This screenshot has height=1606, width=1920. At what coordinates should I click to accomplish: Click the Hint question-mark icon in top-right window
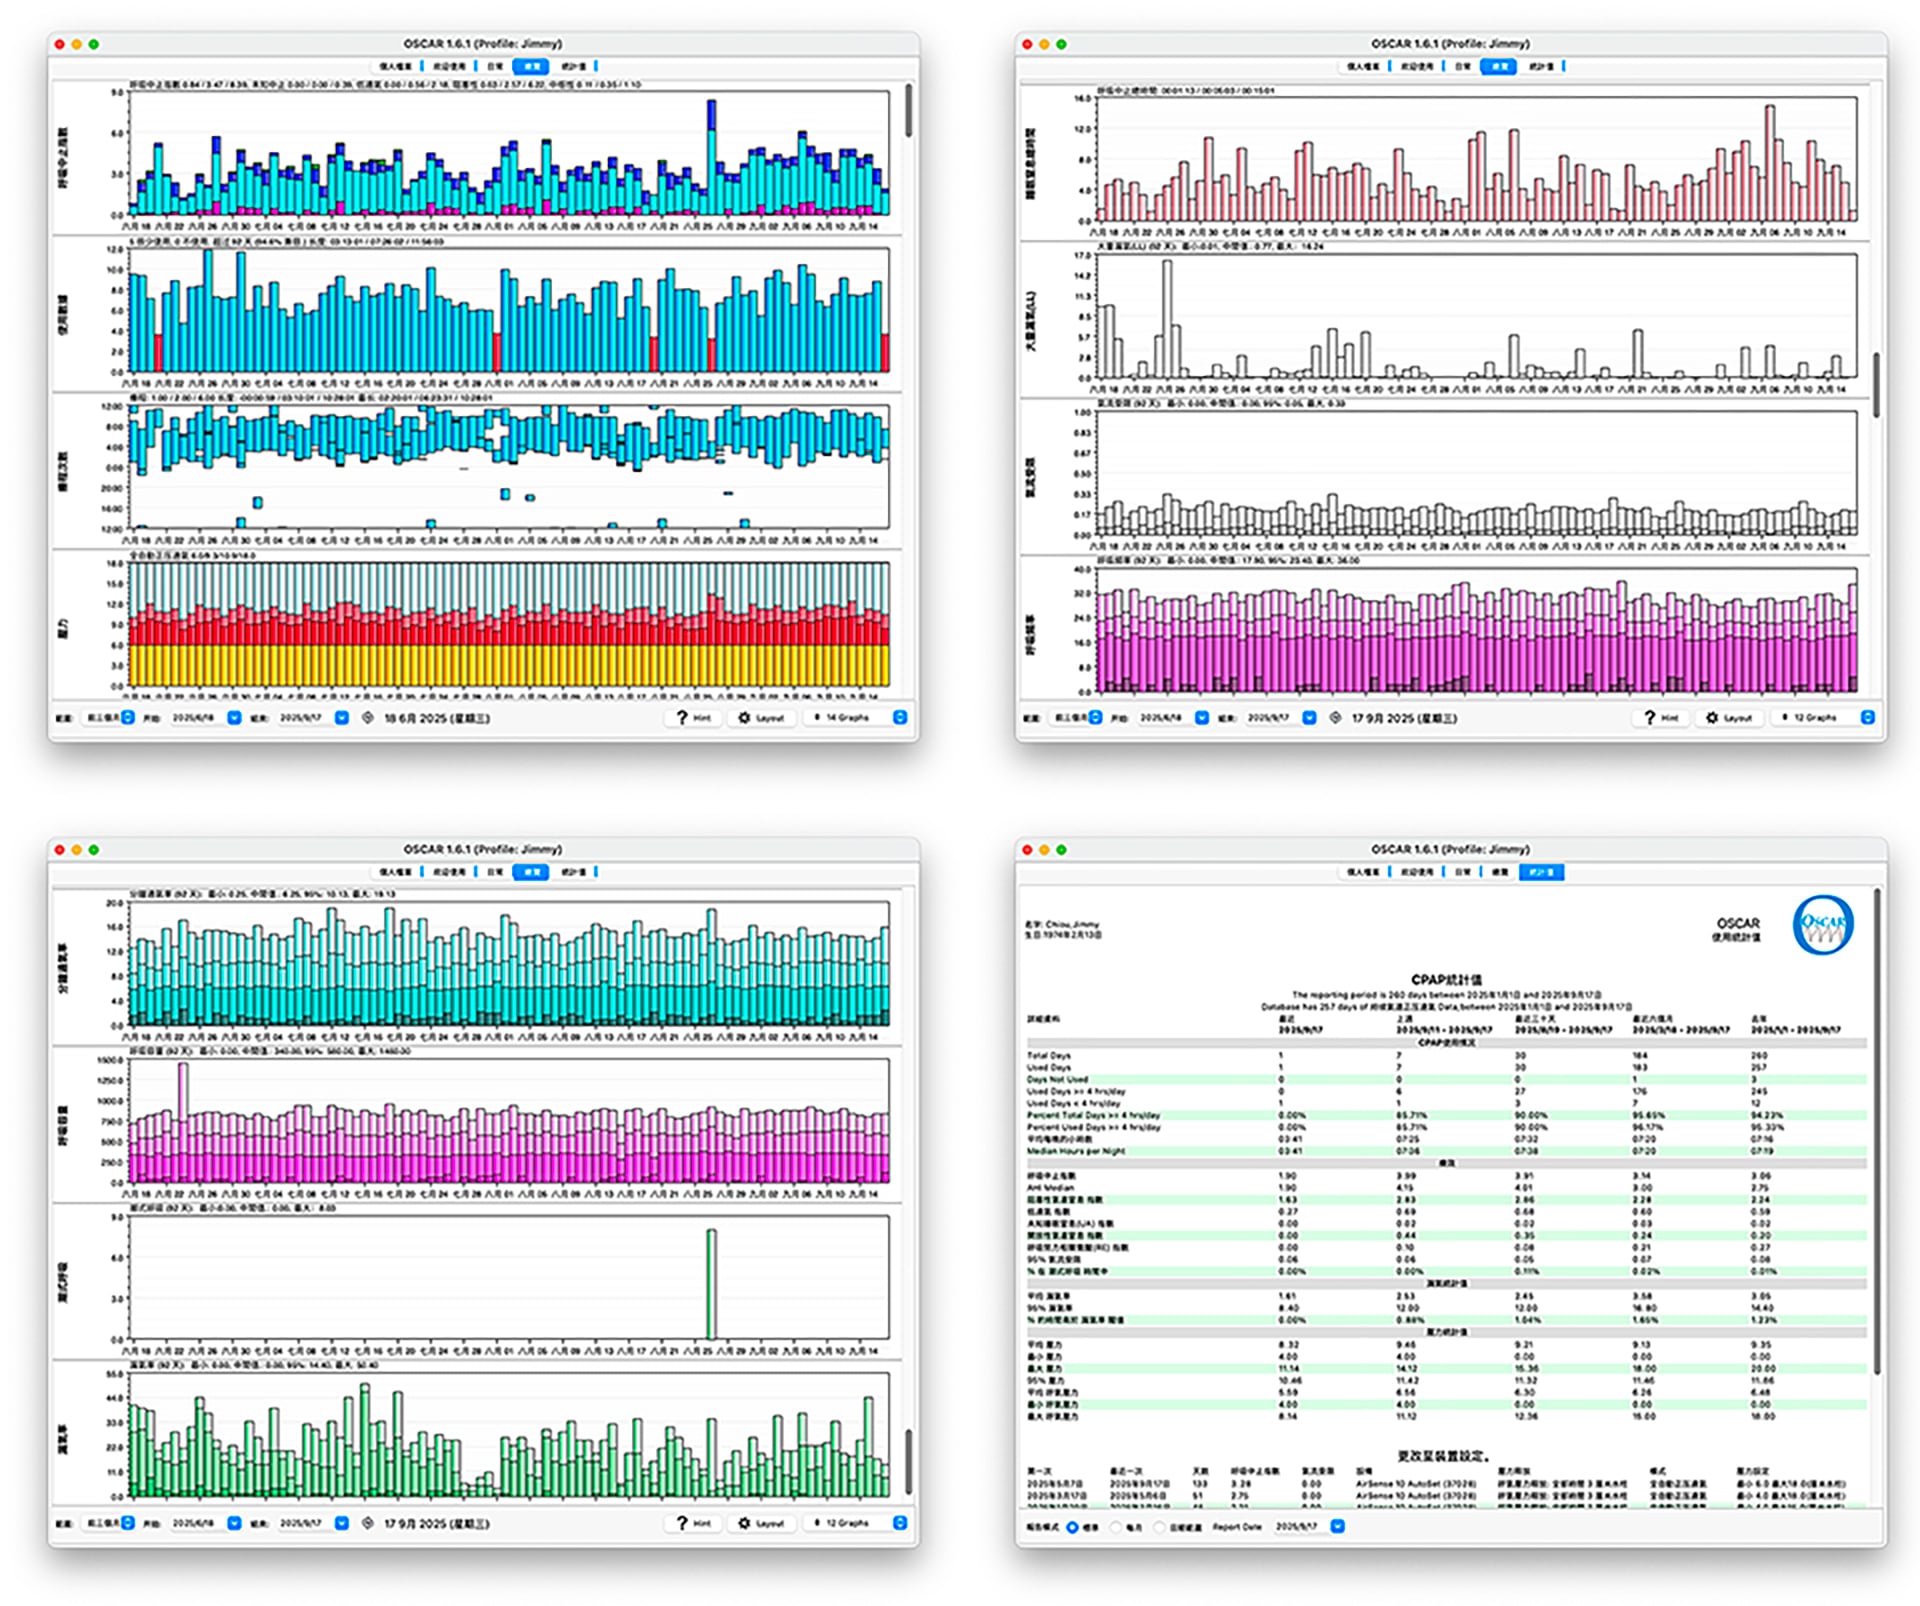pyautogui.click(x=1650, y=718)
